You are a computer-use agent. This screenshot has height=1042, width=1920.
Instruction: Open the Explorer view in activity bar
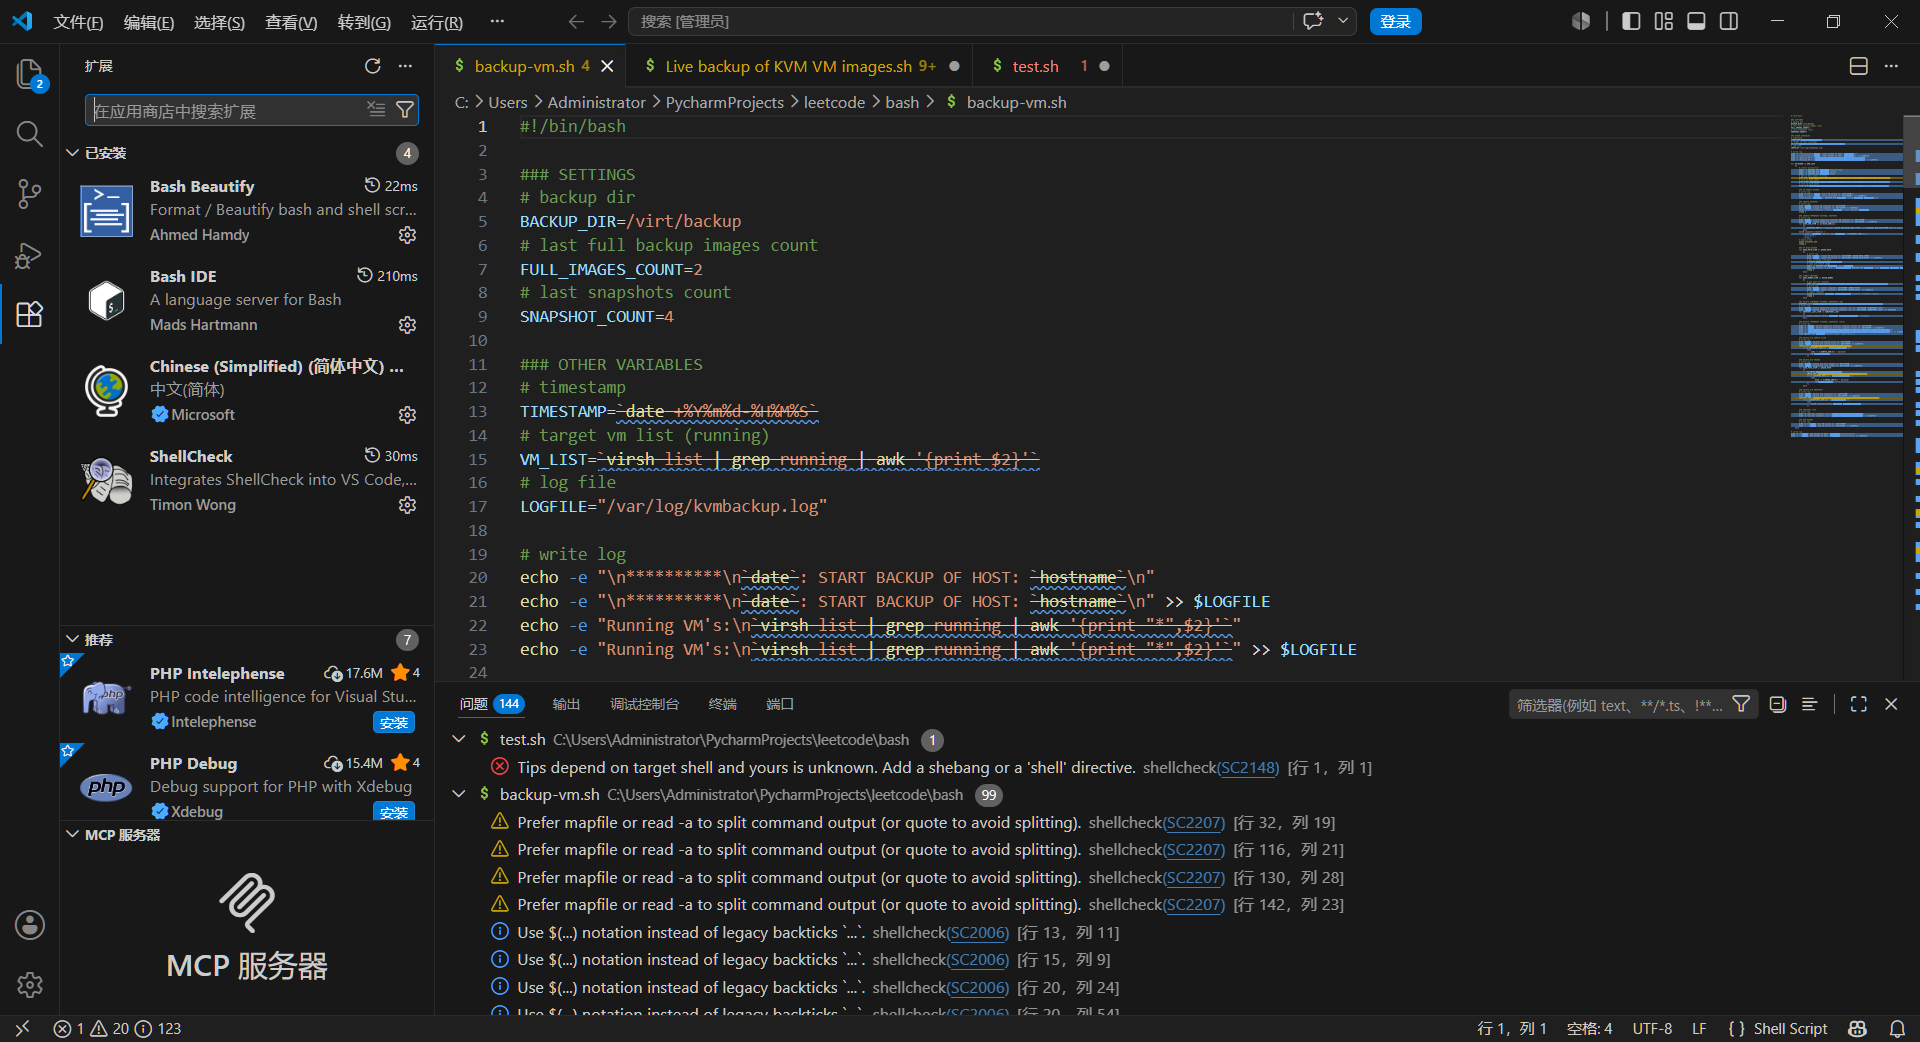coord(30,74)
